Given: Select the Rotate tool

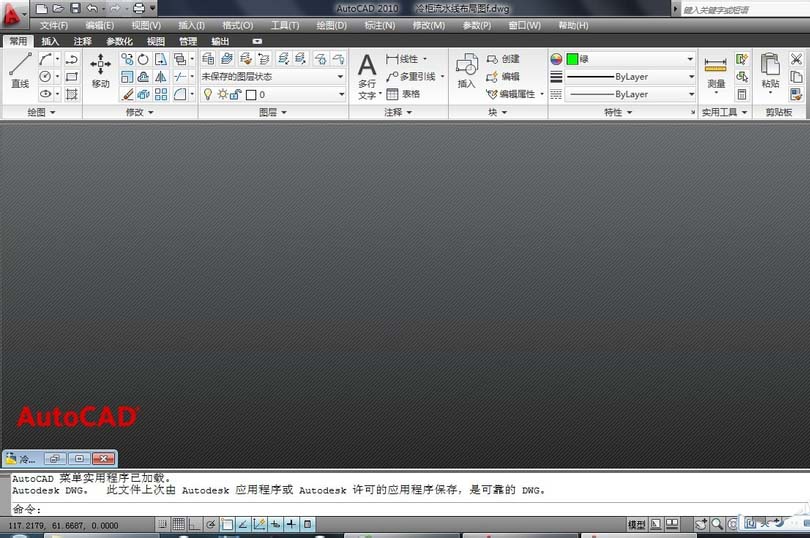Looking at the screenshot, I should [144, 59].
